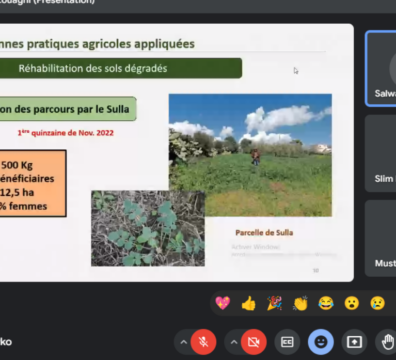
Task: Send party popper reaction
Action: 274,303
